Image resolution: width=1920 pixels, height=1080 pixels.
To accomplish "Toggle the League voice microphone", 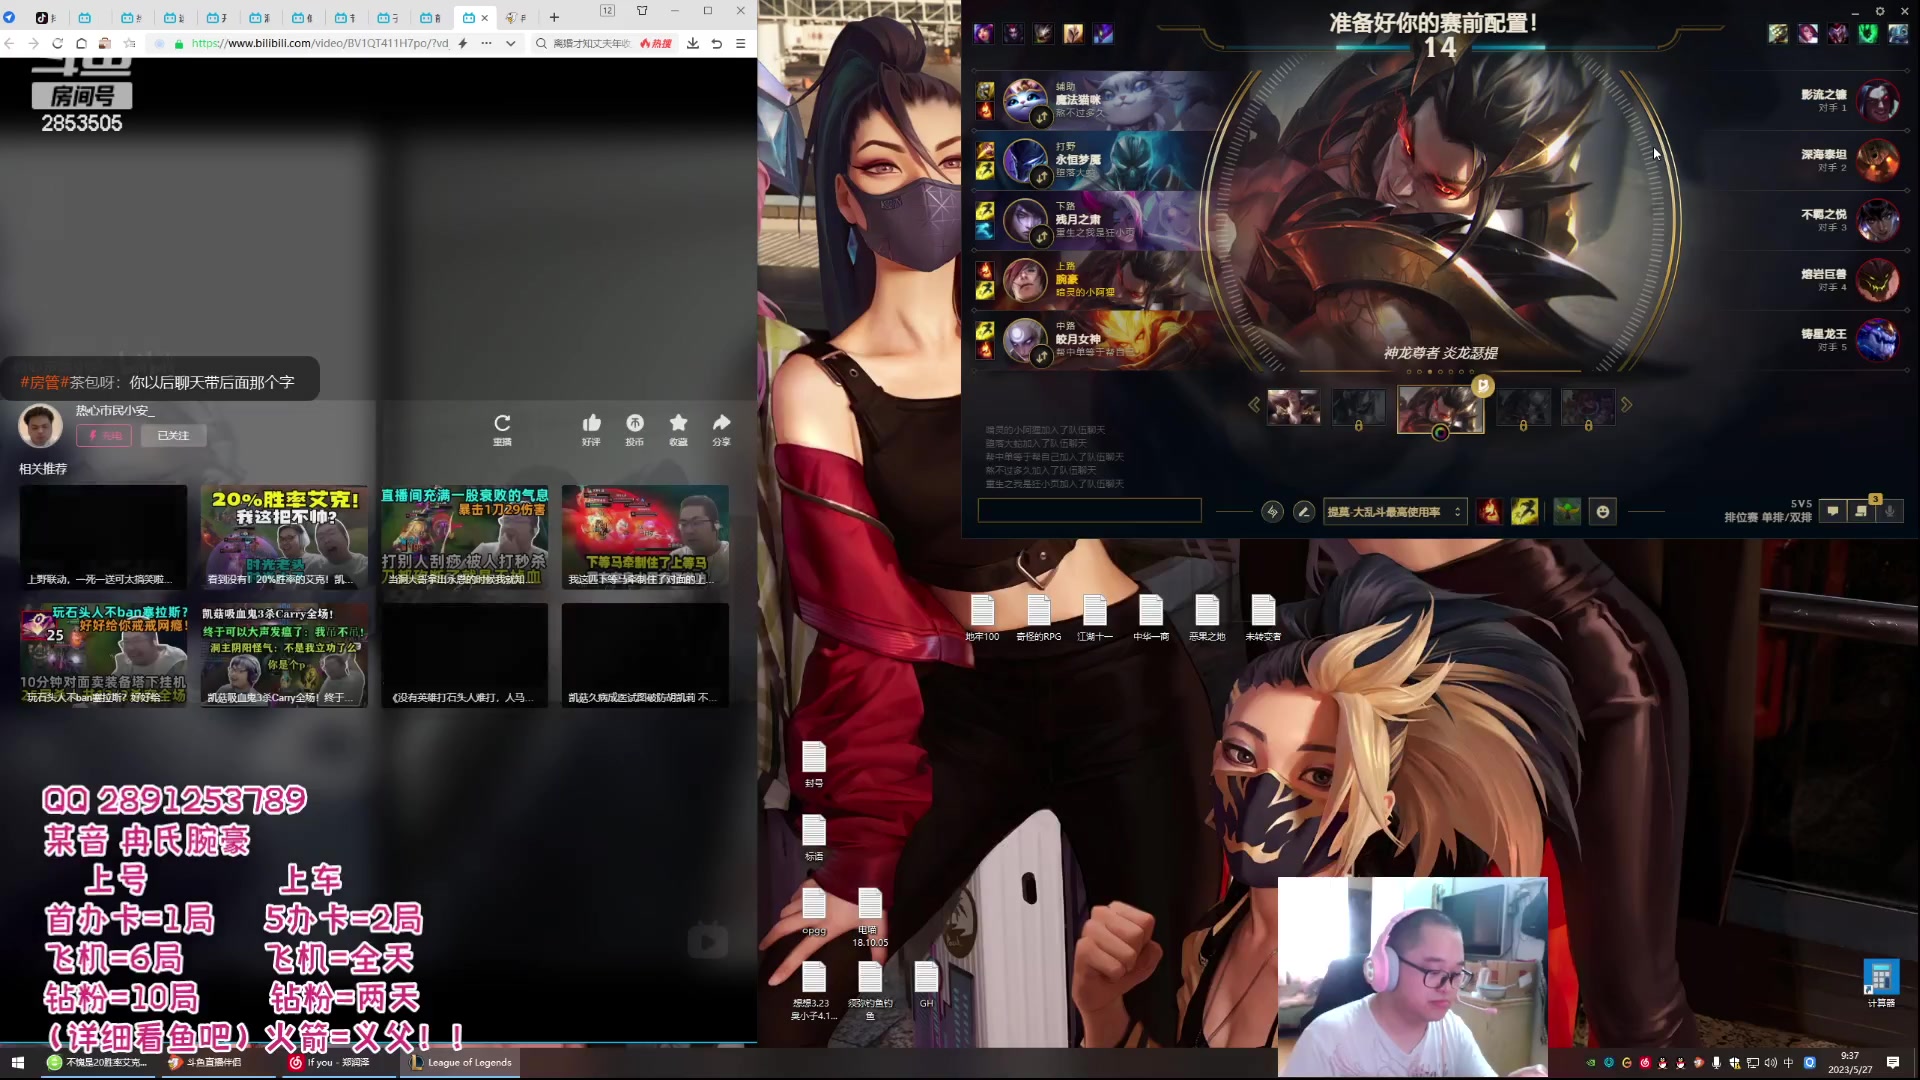I will tap(1889, 511).
